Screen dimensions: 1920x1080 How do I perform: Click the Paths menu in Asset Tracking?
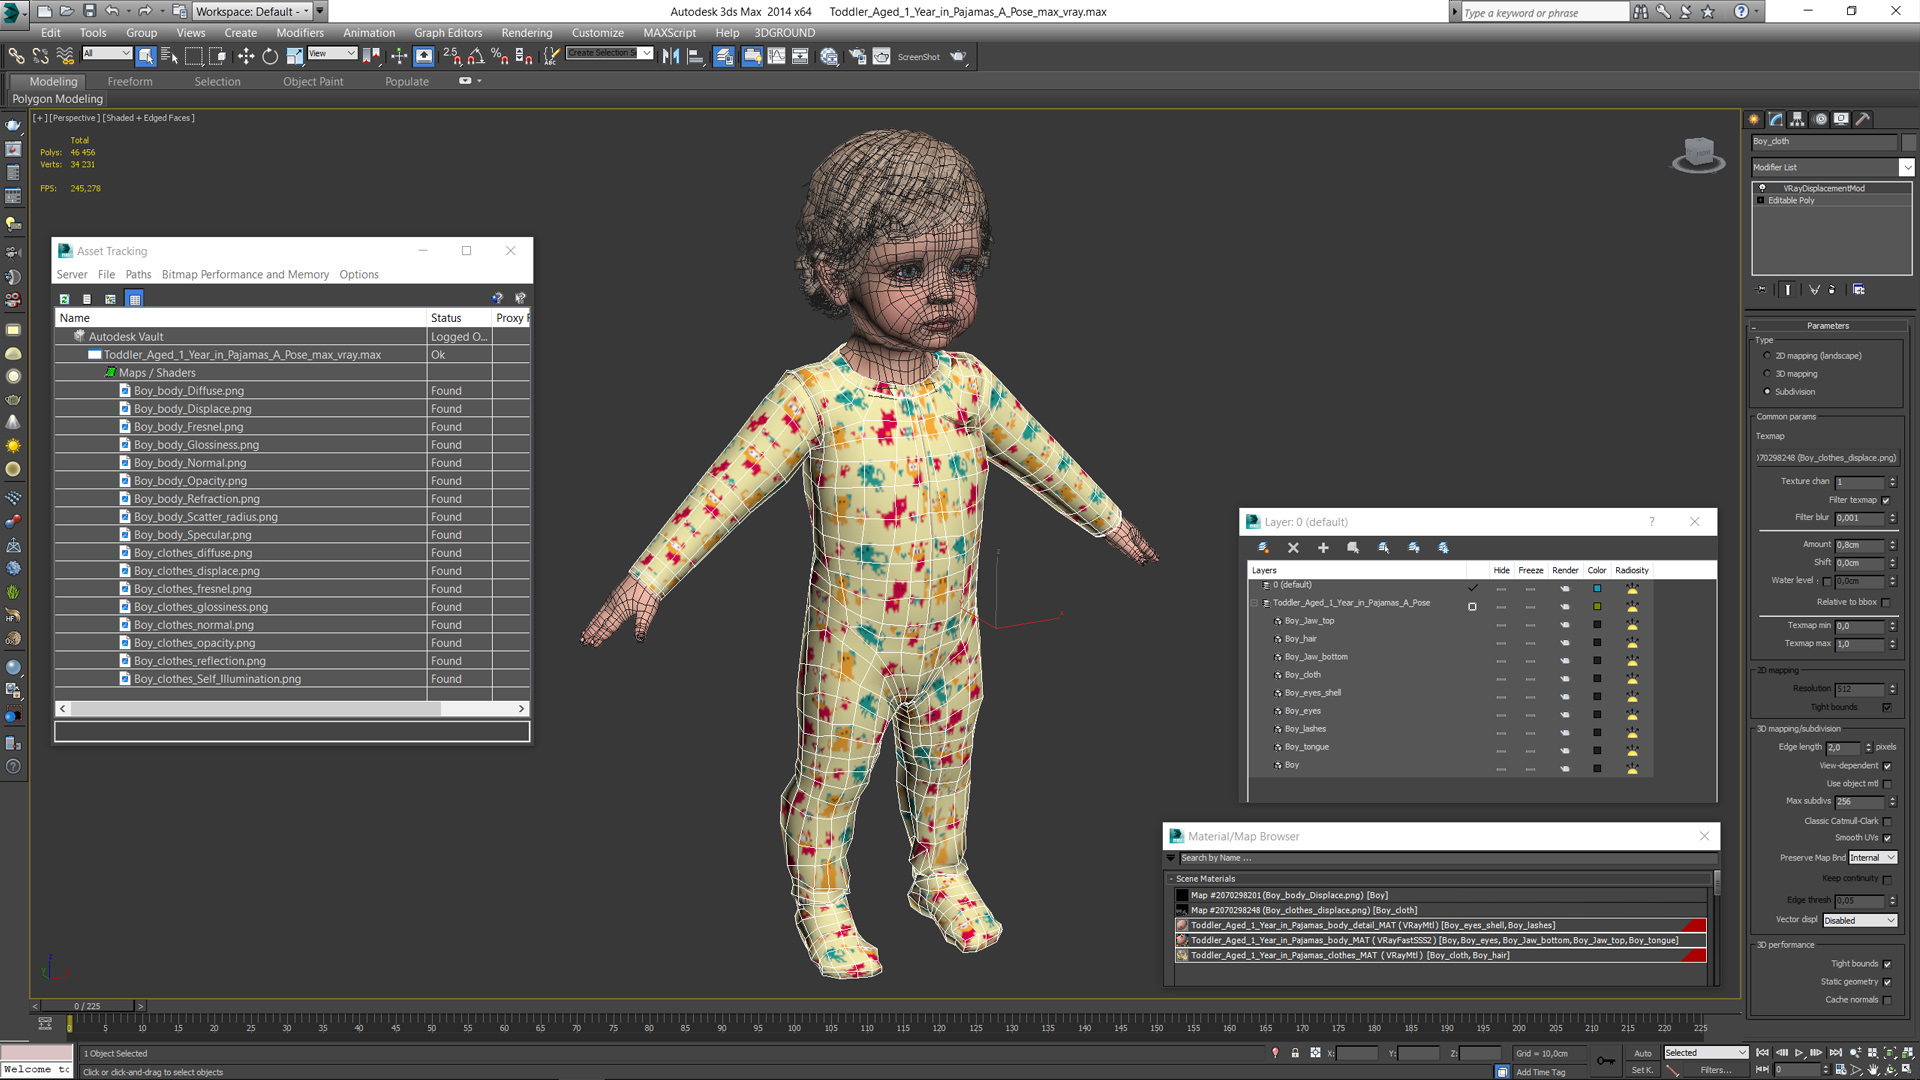coord(136,274)
